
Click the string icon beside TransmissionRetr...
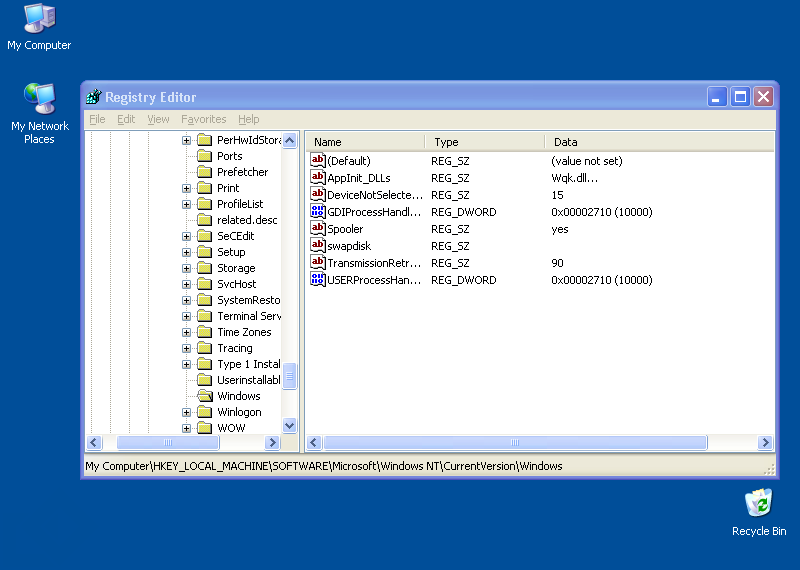[317, 263]
